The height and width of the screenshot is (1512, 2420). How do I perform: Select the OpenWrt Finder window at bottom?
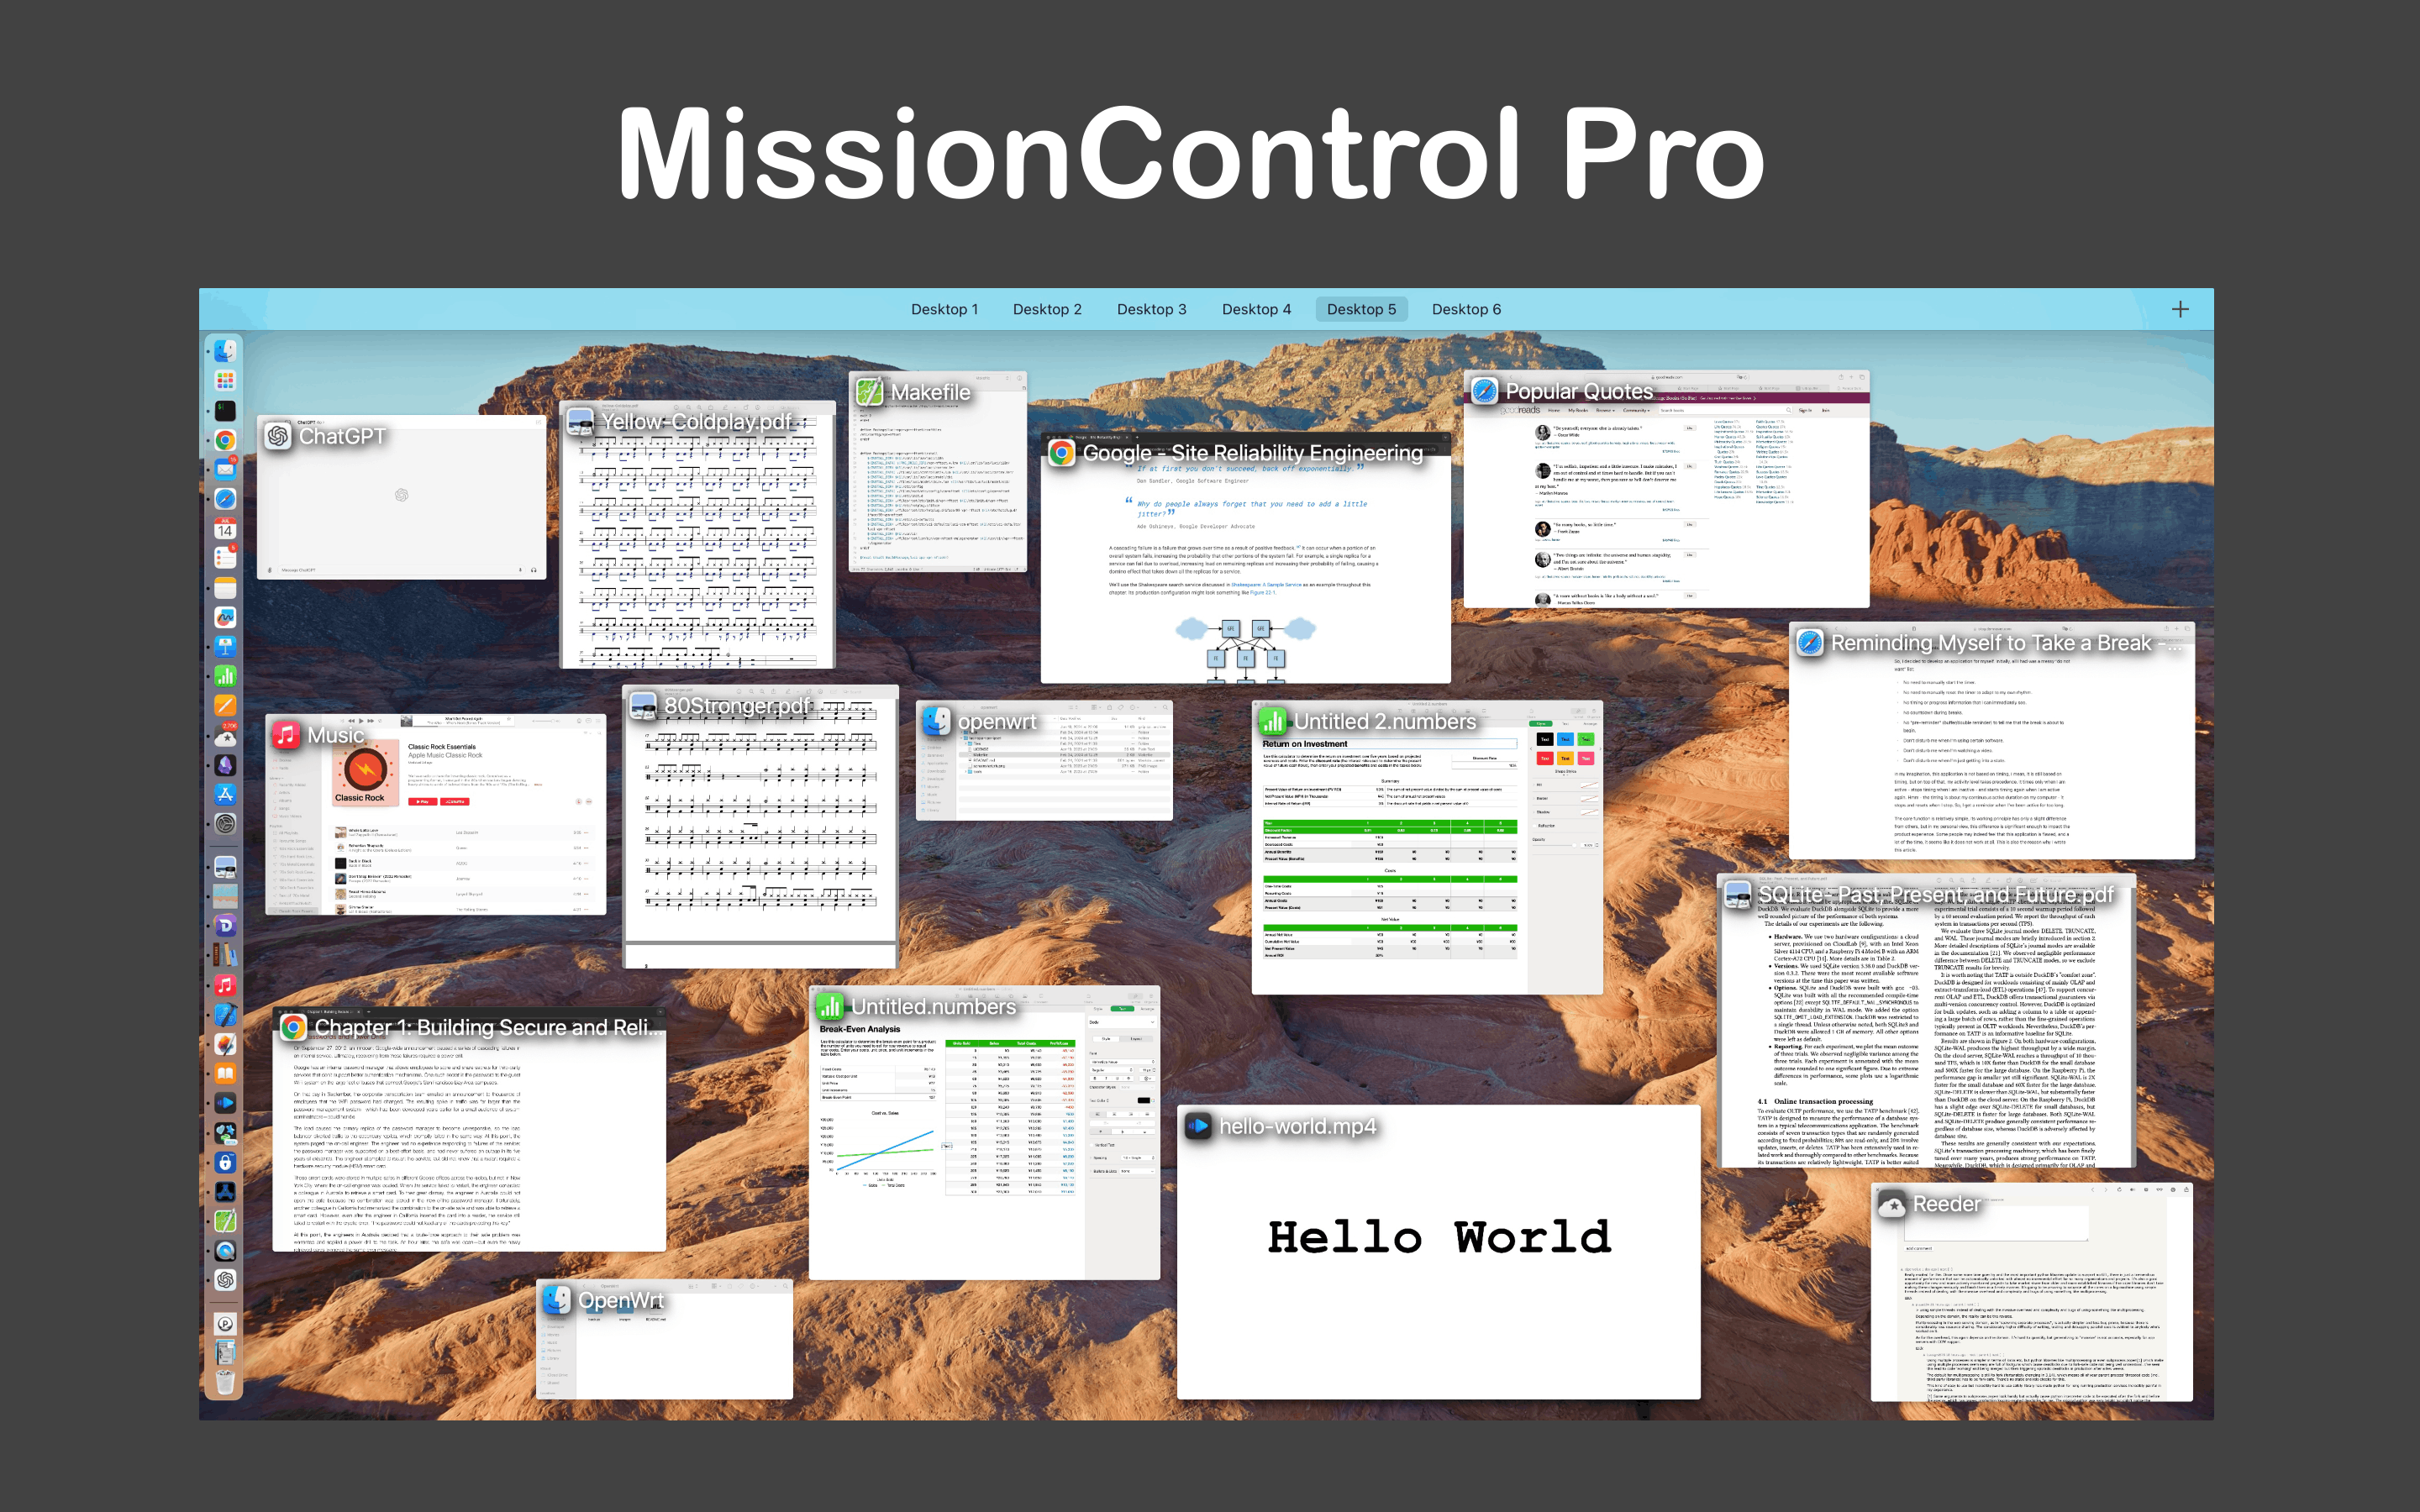664,1339
